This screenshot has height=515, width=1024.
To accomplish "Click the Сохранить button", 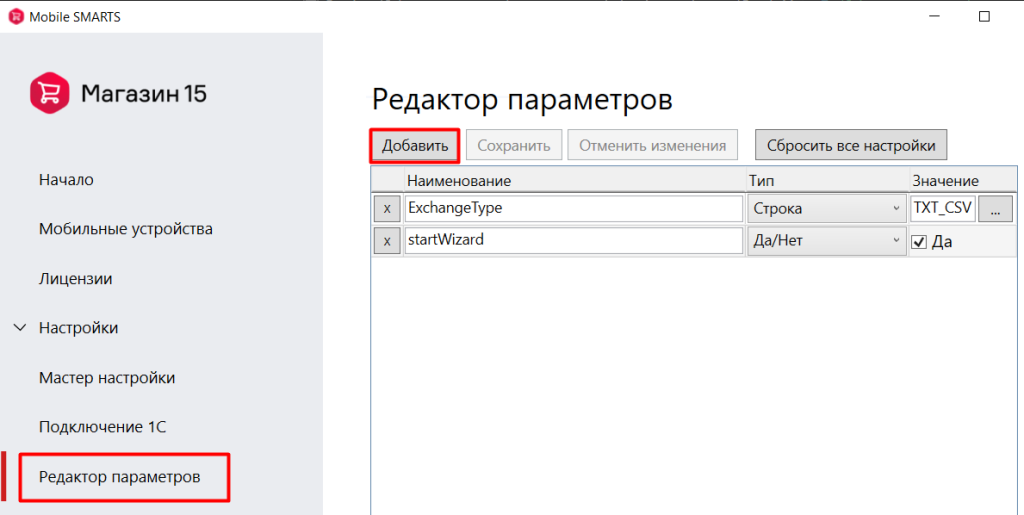I will click(513, 146).
